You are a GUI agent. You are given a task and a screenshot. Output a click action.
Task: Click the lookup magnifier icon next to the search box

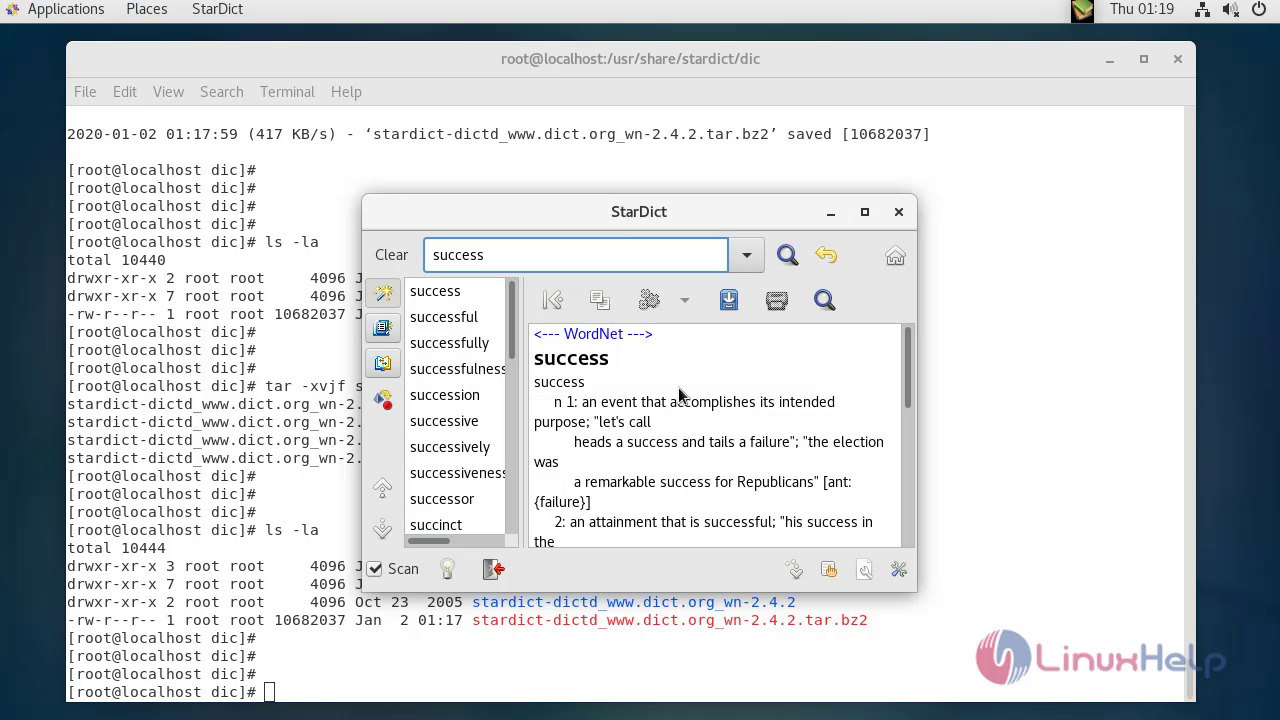click(787, 255)
